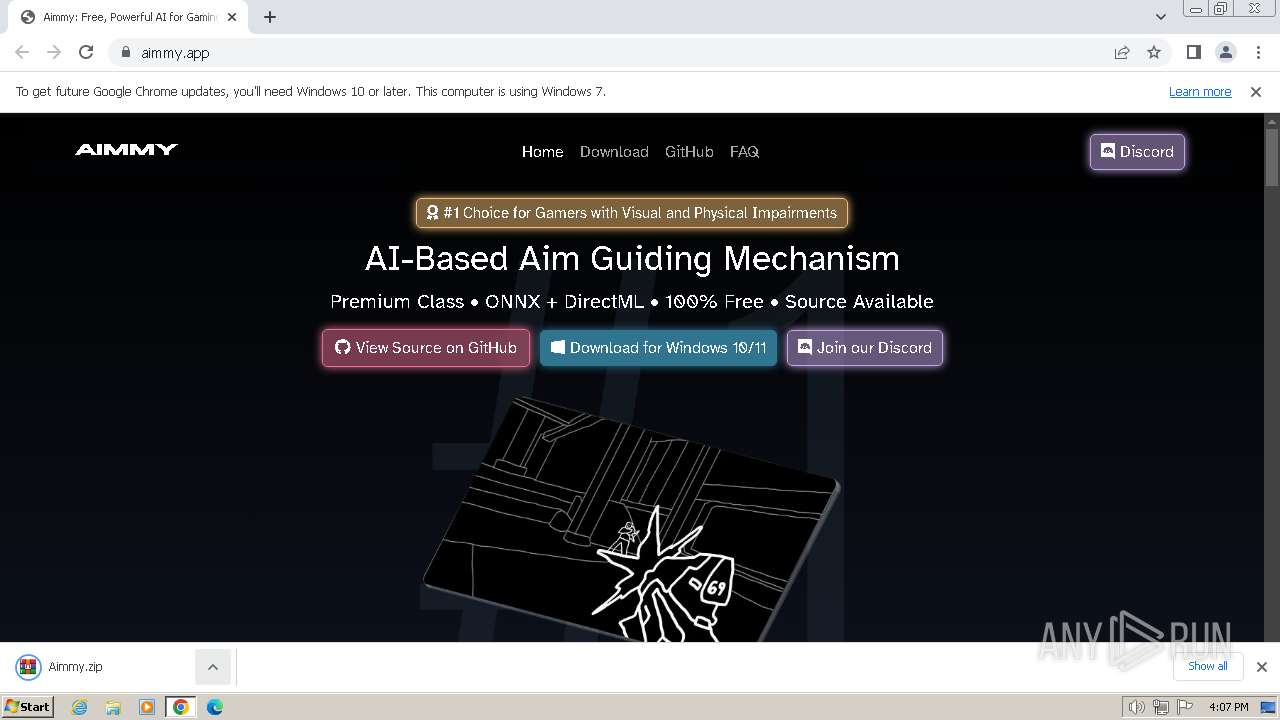Viewport: 1280px width, 720px height.
Task: Click the AI-Based Aim Guiding Mechanism heading
Action: pos(632,259)
